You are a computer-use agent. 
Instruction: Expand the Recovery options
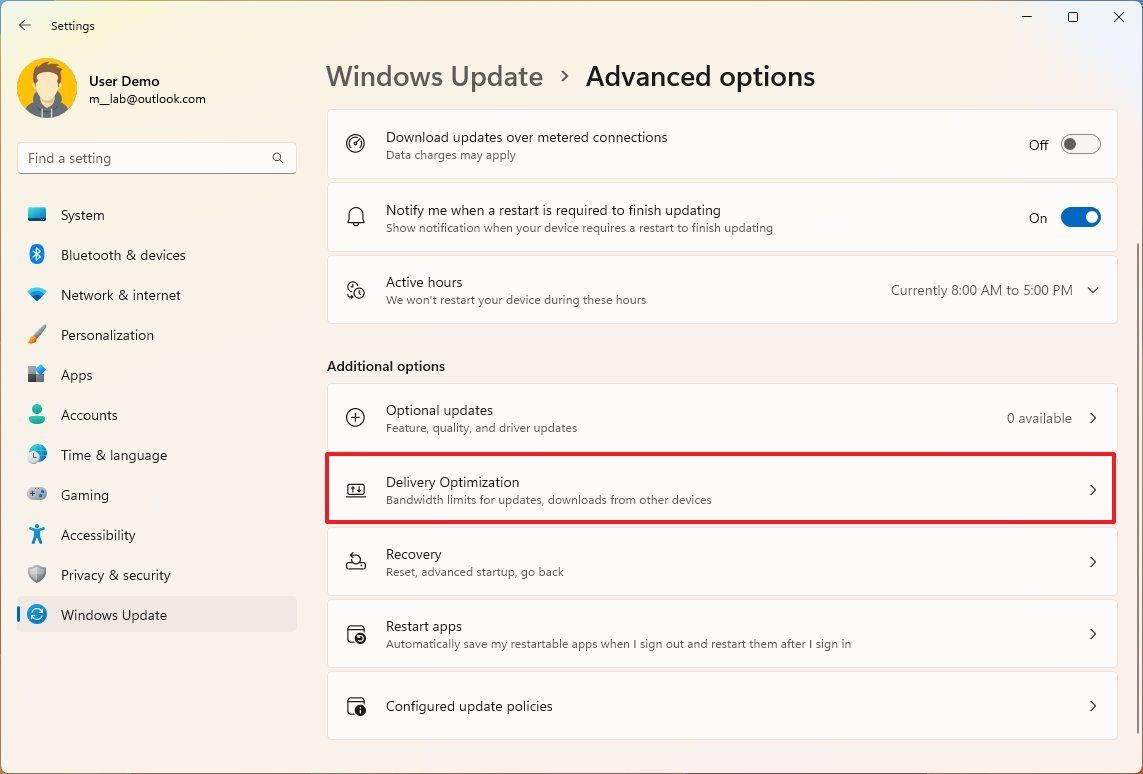(x=720, y=562)
